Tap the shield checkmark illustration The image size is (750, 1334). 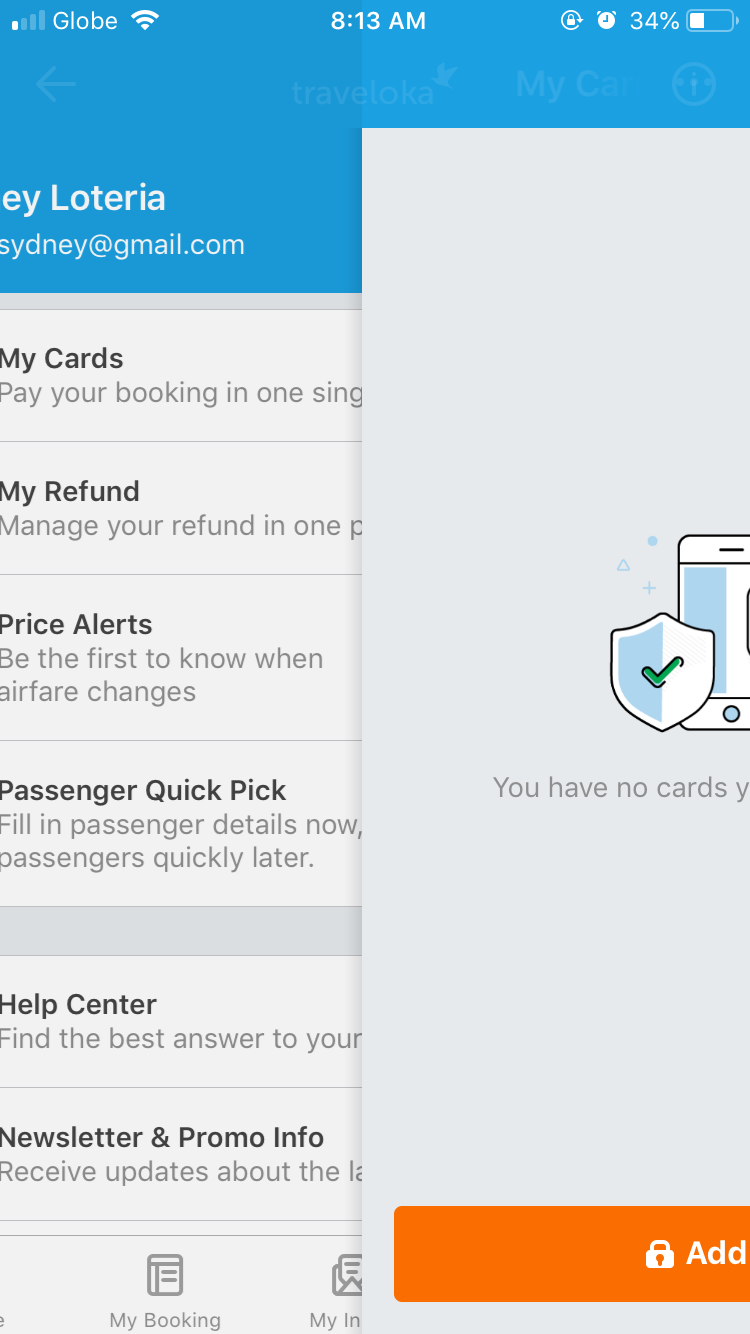(x=662, y=671)
